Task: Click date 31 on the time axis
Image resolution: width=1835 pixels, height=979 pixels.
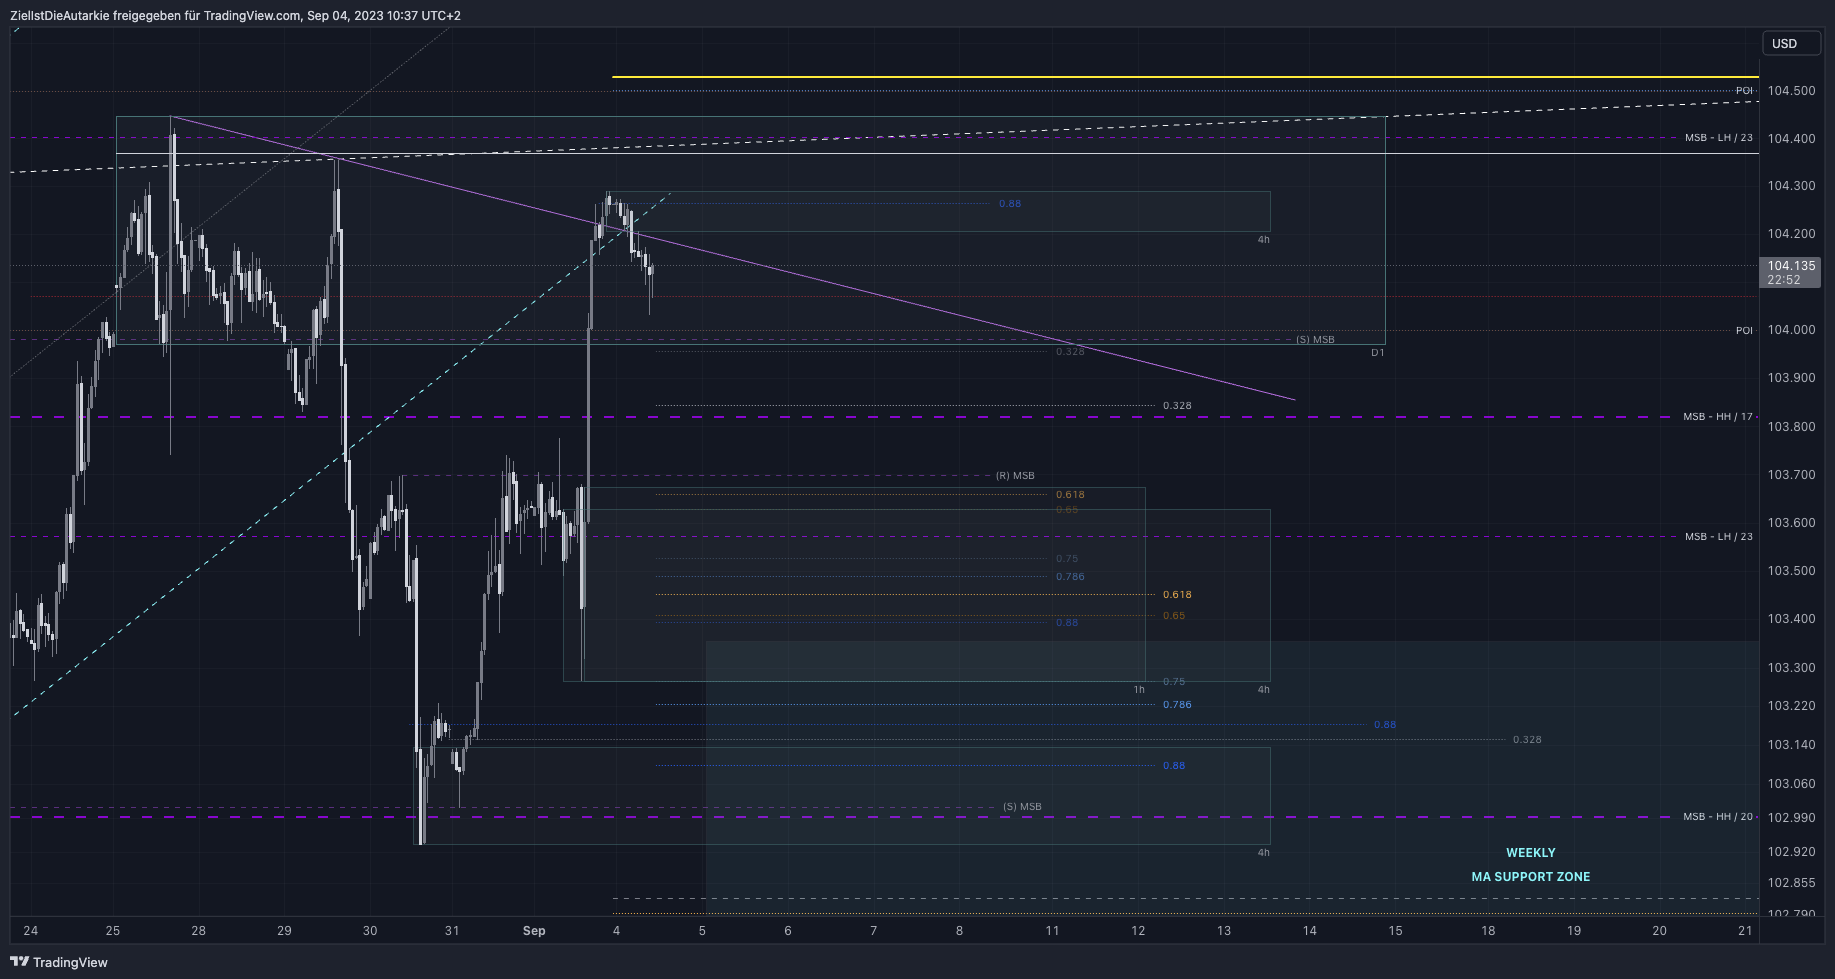Action: coord(452,931)
